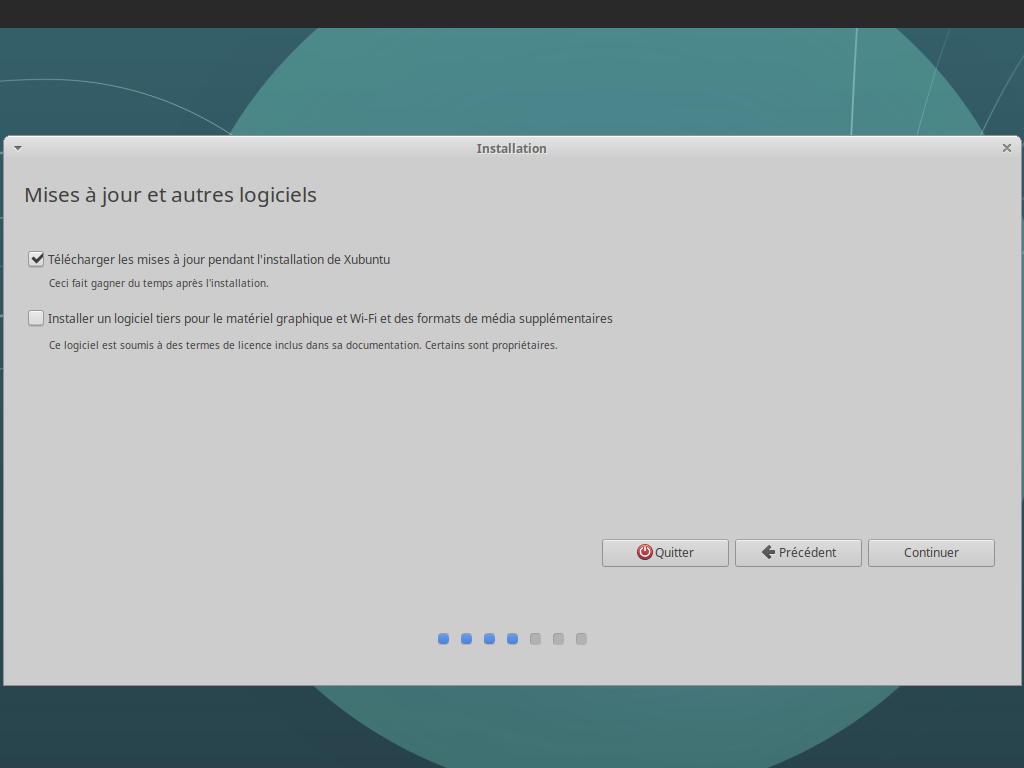Click the third blue progress dot
The height and width of the screenshot is (768, 1024).
coord(489,639)
